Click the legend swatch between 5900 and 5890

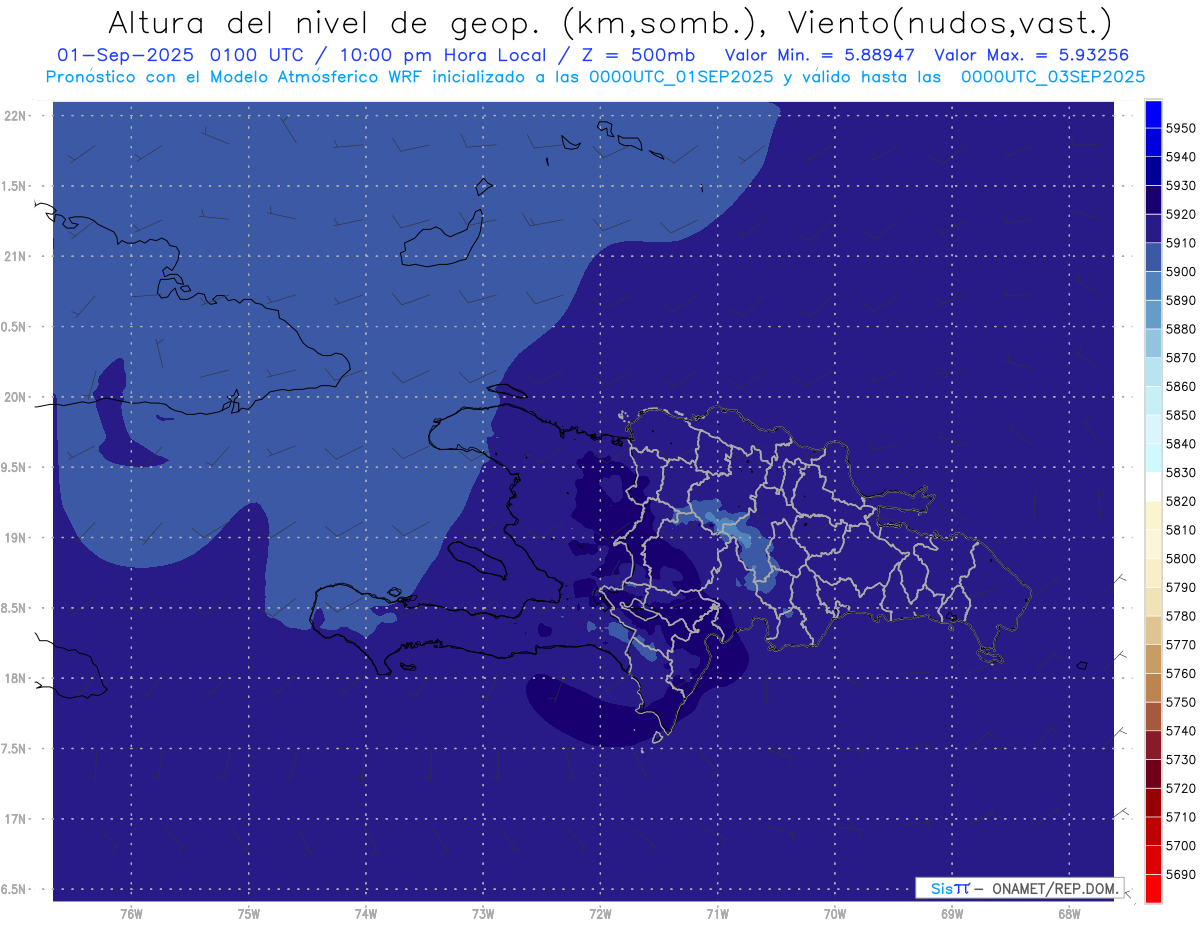[1153, 286]
